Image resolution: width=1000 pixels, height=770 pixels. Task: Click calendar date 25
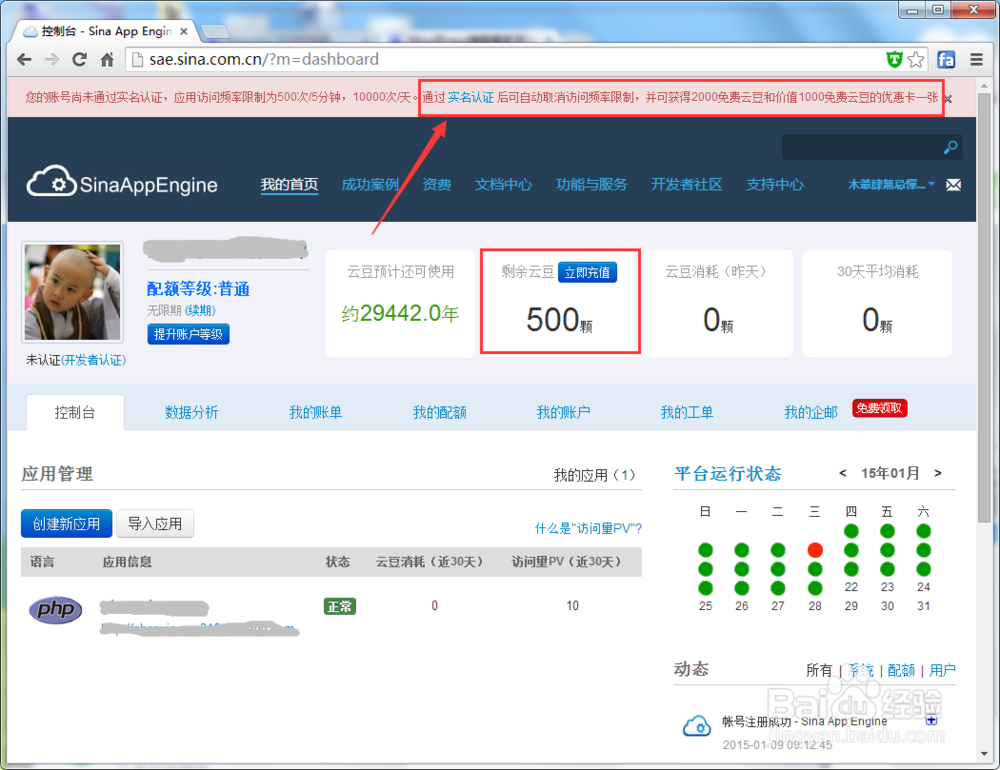(705, 606)
